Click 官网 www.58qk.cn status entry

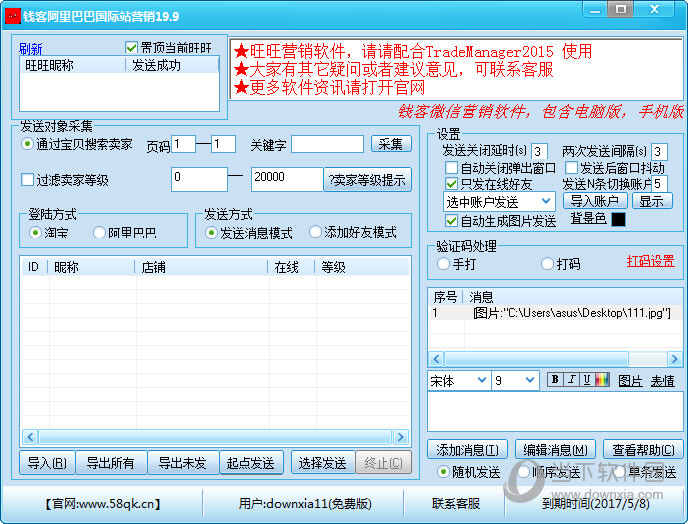pos(103,503)
